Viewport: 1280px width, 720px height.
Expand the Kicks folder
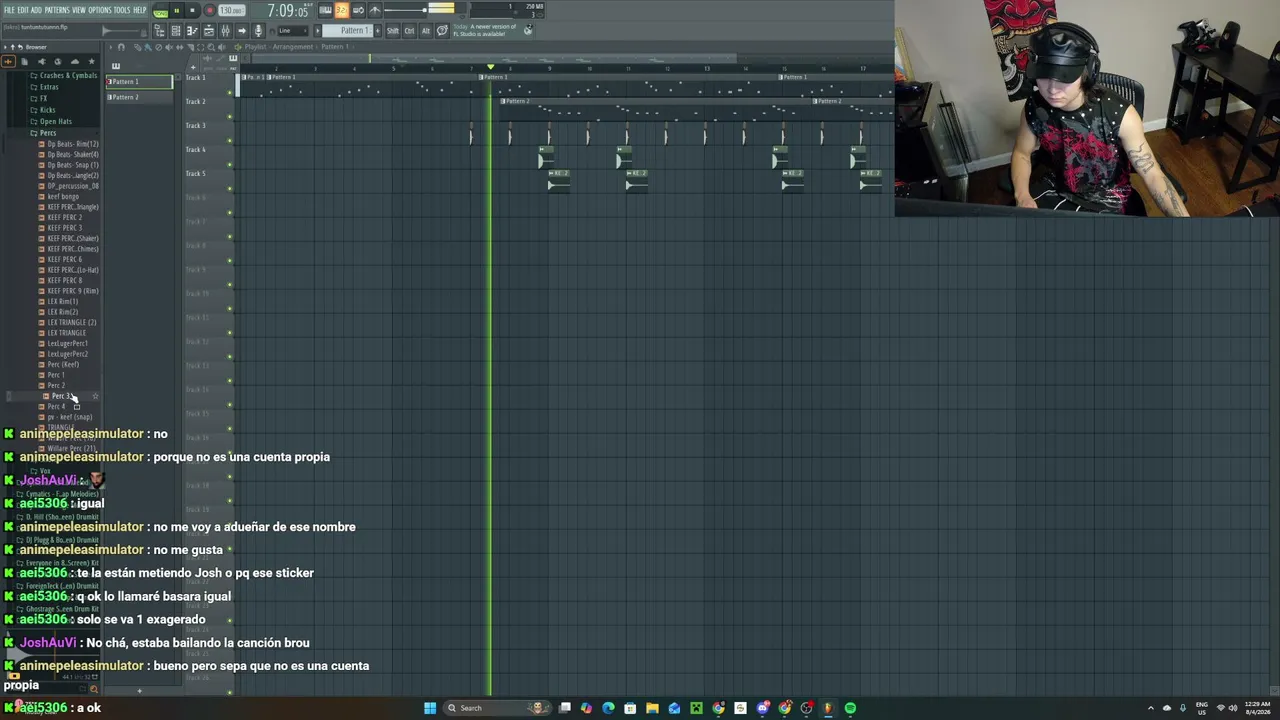(x=47, y=110)
